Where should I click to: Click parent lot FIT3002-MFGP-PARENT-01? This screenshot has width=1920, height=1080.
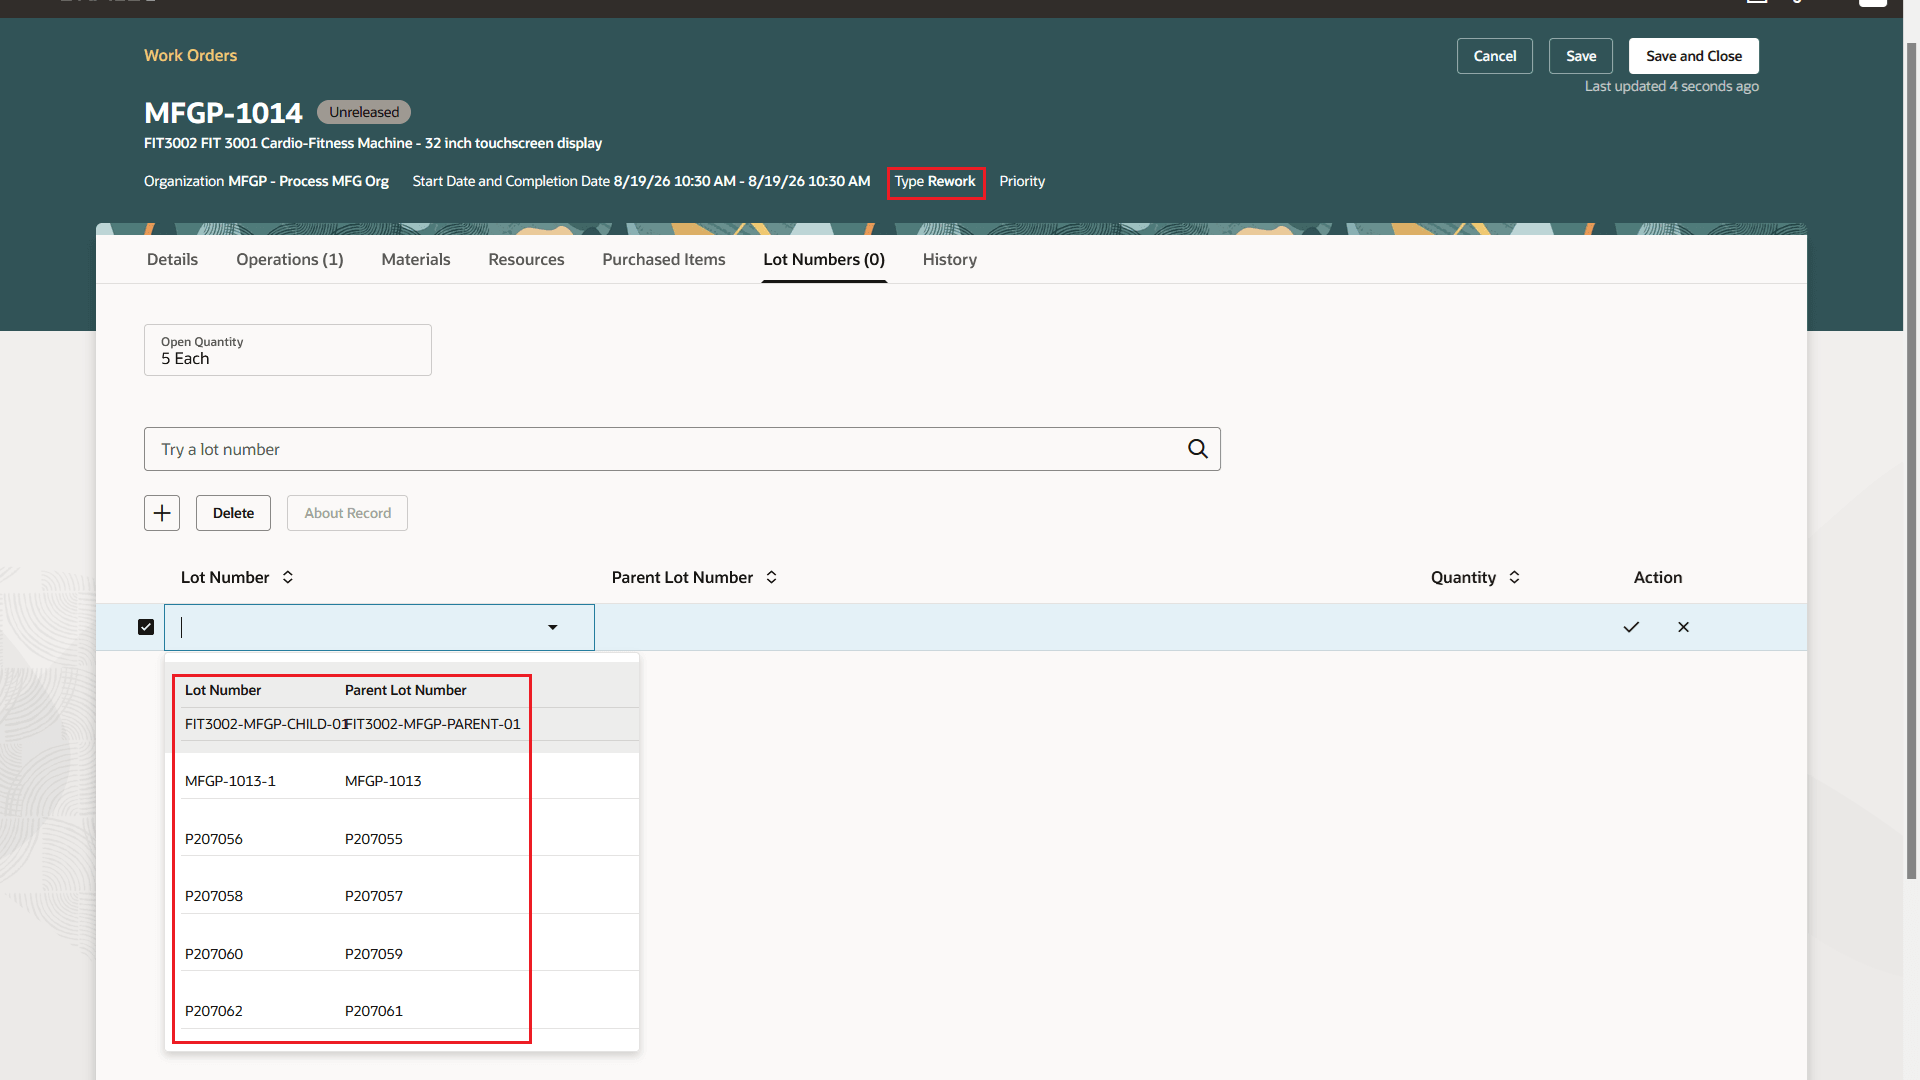433,724
